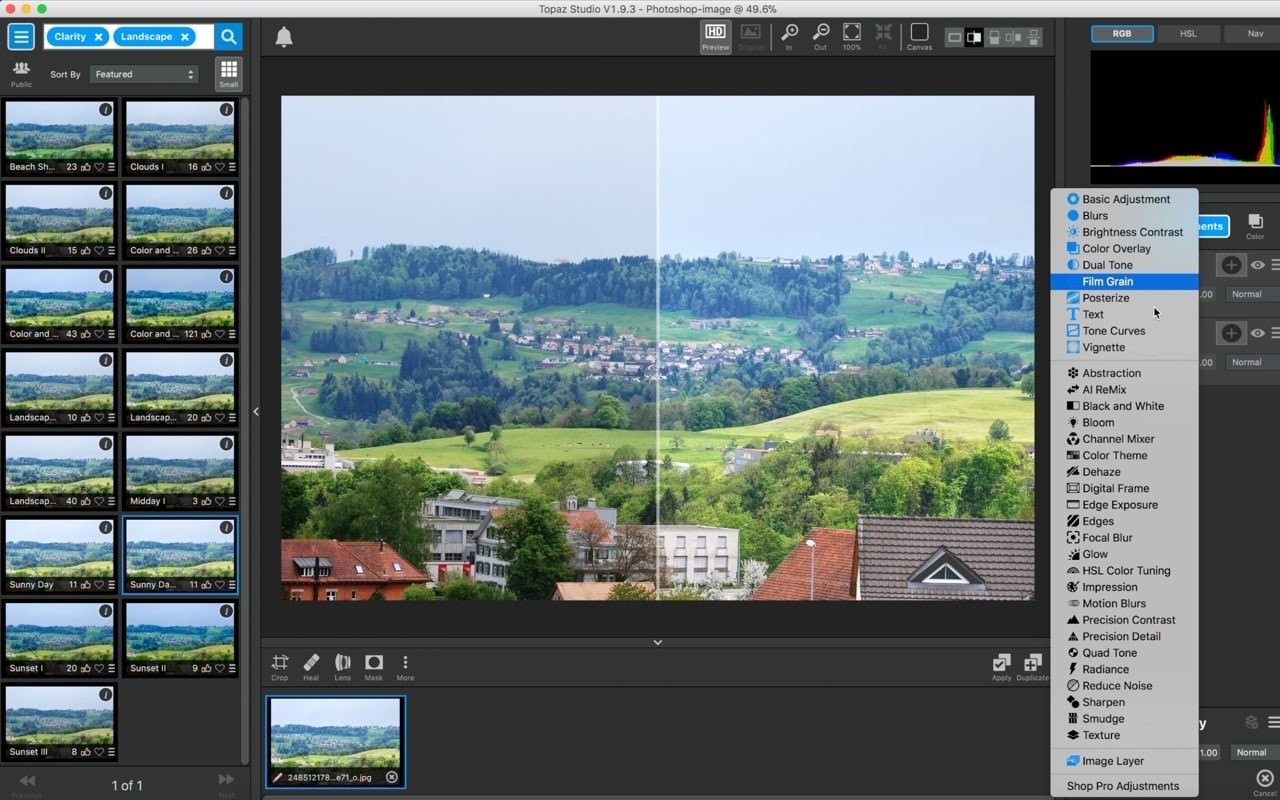1280x800 pixels.
Task: Click the edit pencil on filmstrip image
Action: coord(278,777)
